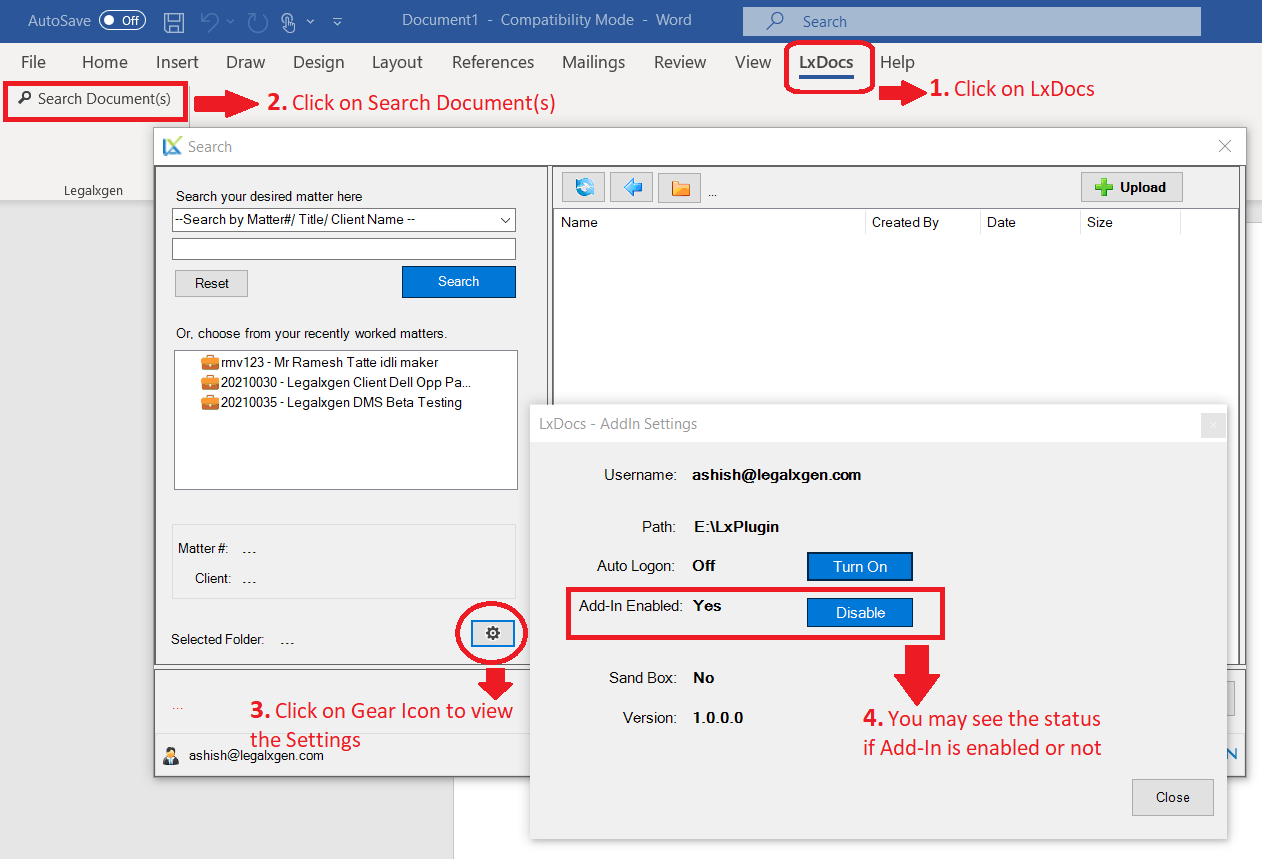The height and width of the screenshot is (859, 1262).
Task: Click the blue back arrow icon
Action: [632, 187]
